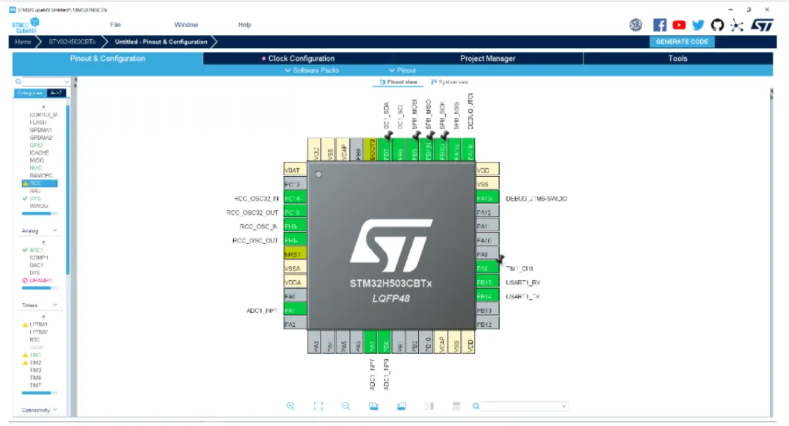Select the Pinout view tab
This screenshot has height=426, width=789.
[x=399, y=82]
